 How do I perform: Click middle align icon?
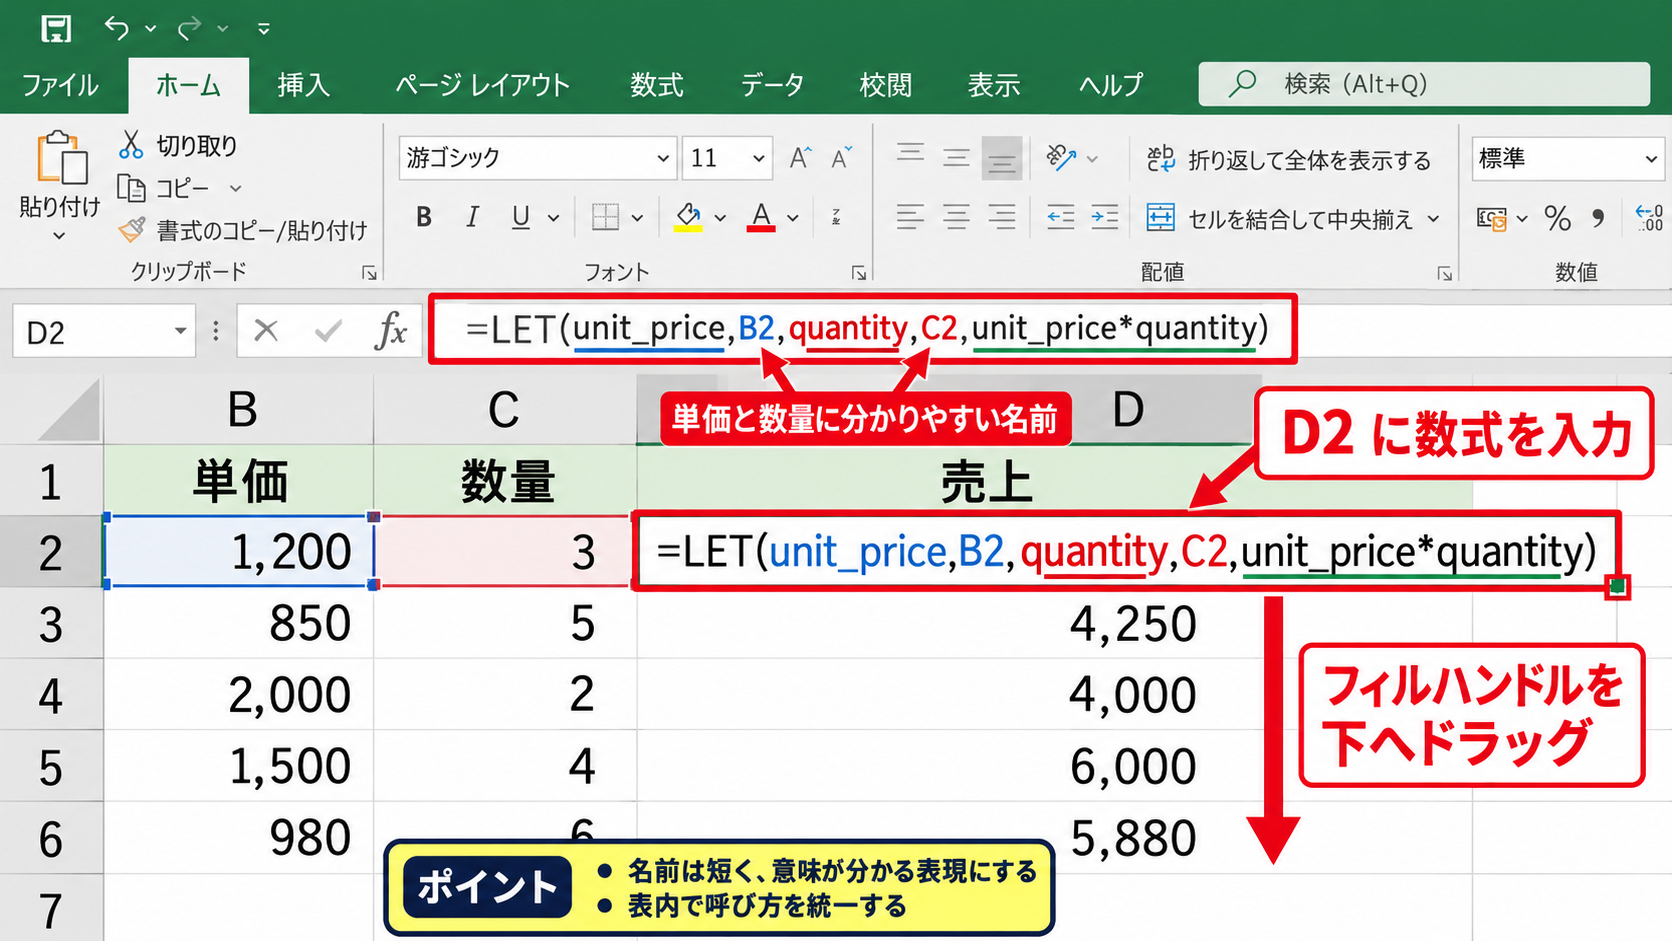pos(956,157)
